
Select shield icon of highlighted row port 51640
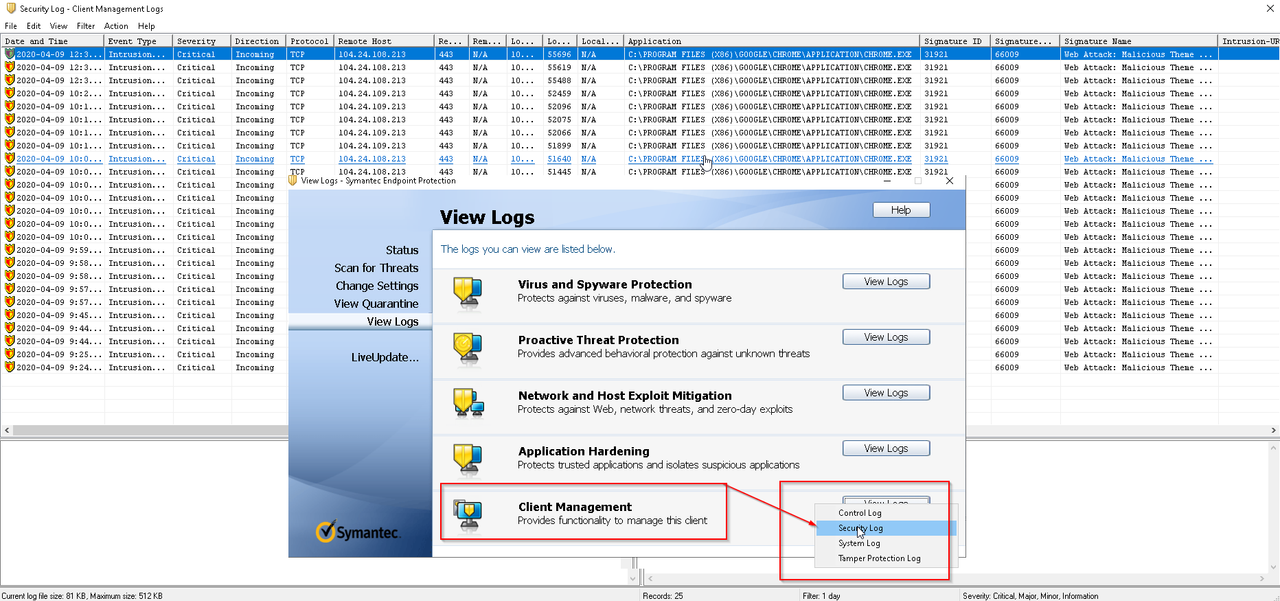10,158
